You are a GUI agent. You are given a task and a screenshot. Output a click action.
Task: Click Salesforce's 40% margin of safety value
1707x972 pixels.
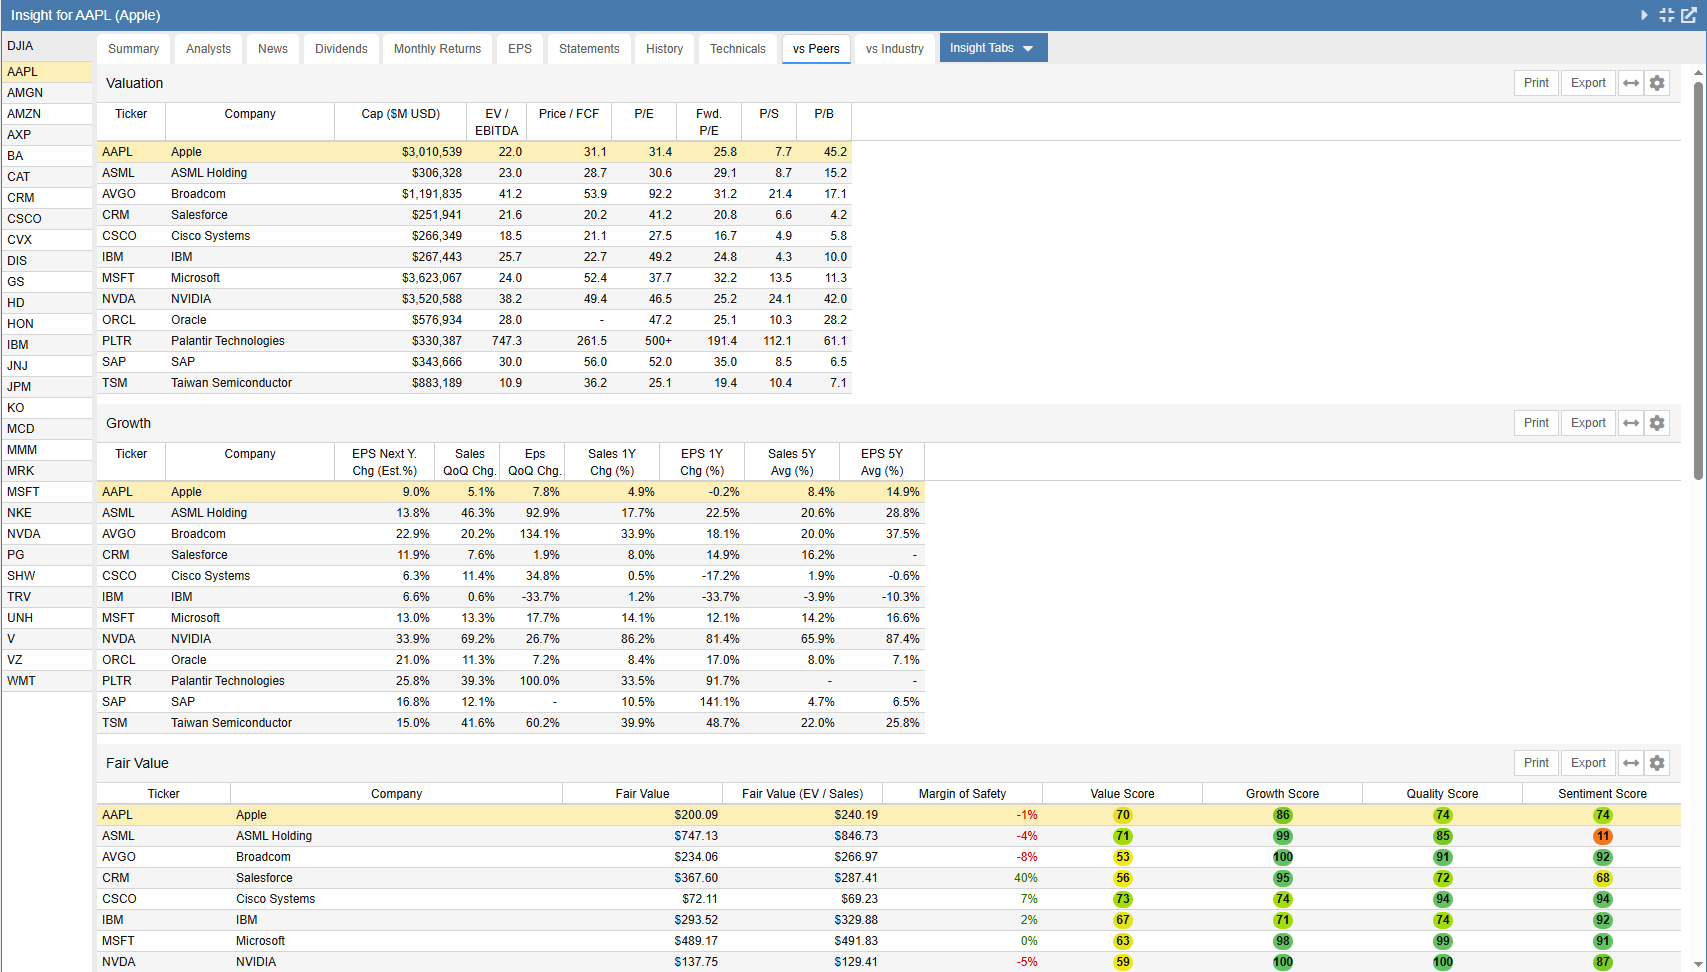pos(1025,878)
